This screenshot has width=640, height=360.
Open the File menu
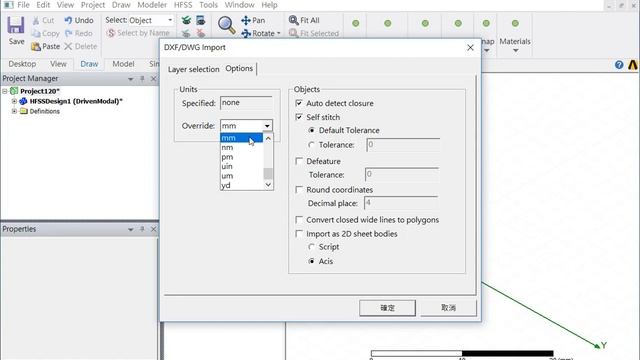[23, 5]
